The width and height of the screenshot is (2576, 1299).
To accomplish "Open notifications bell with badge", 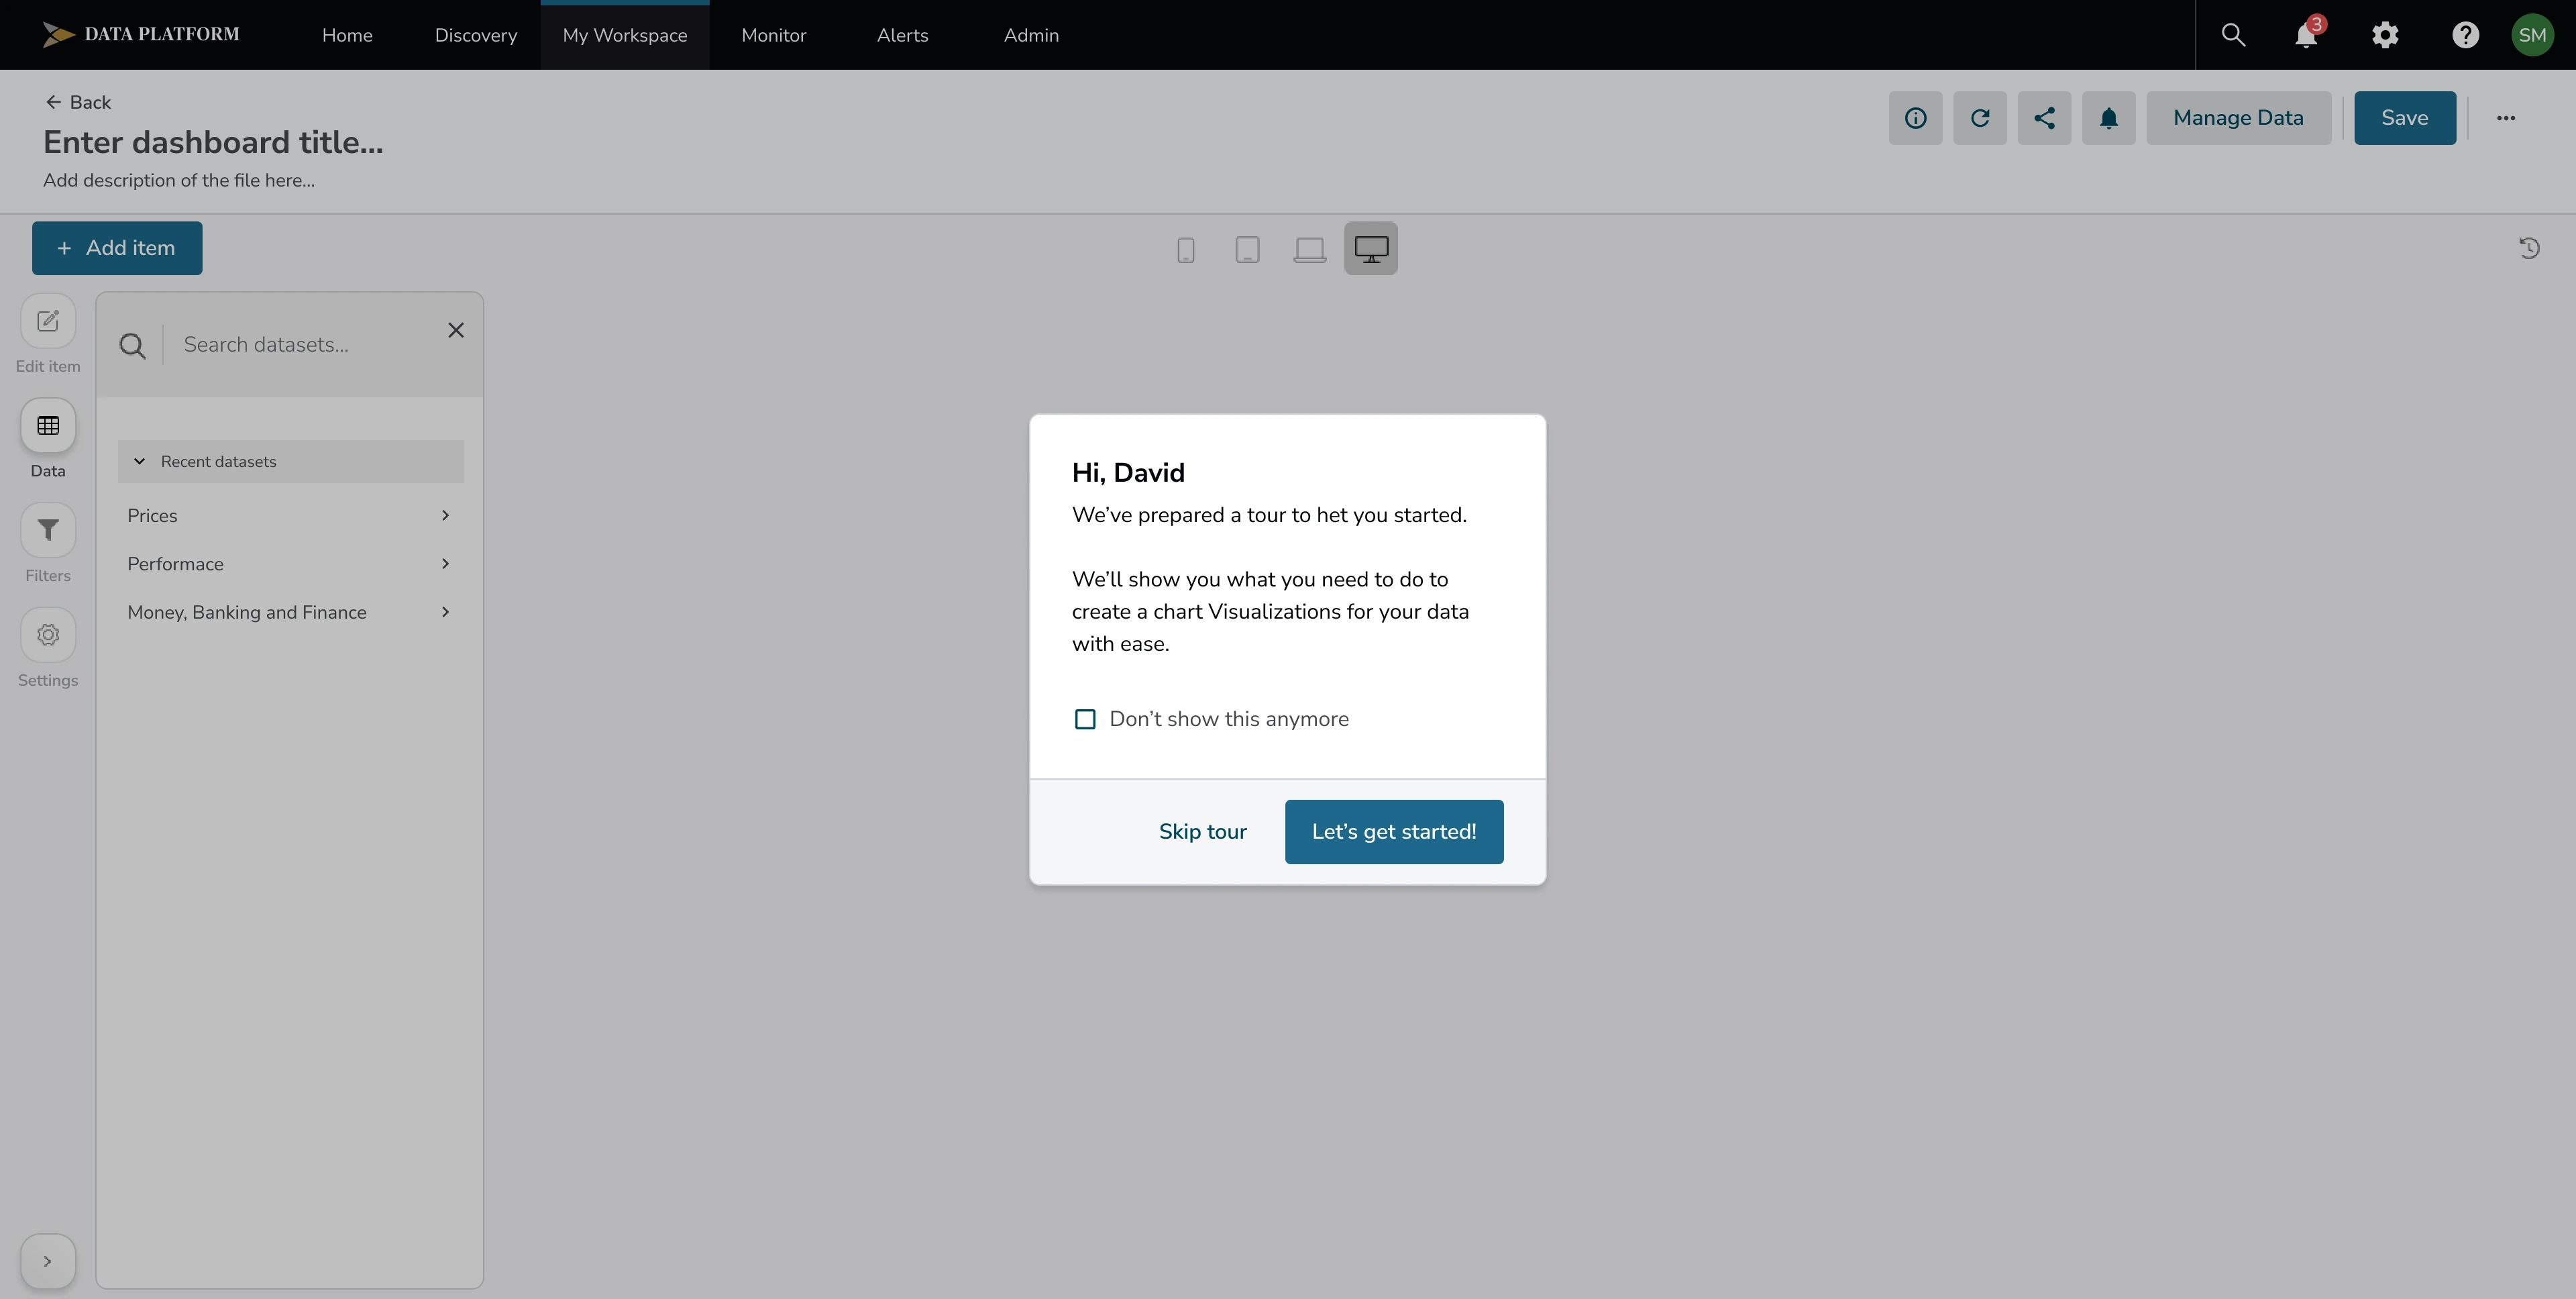I will pos(2307,35).
